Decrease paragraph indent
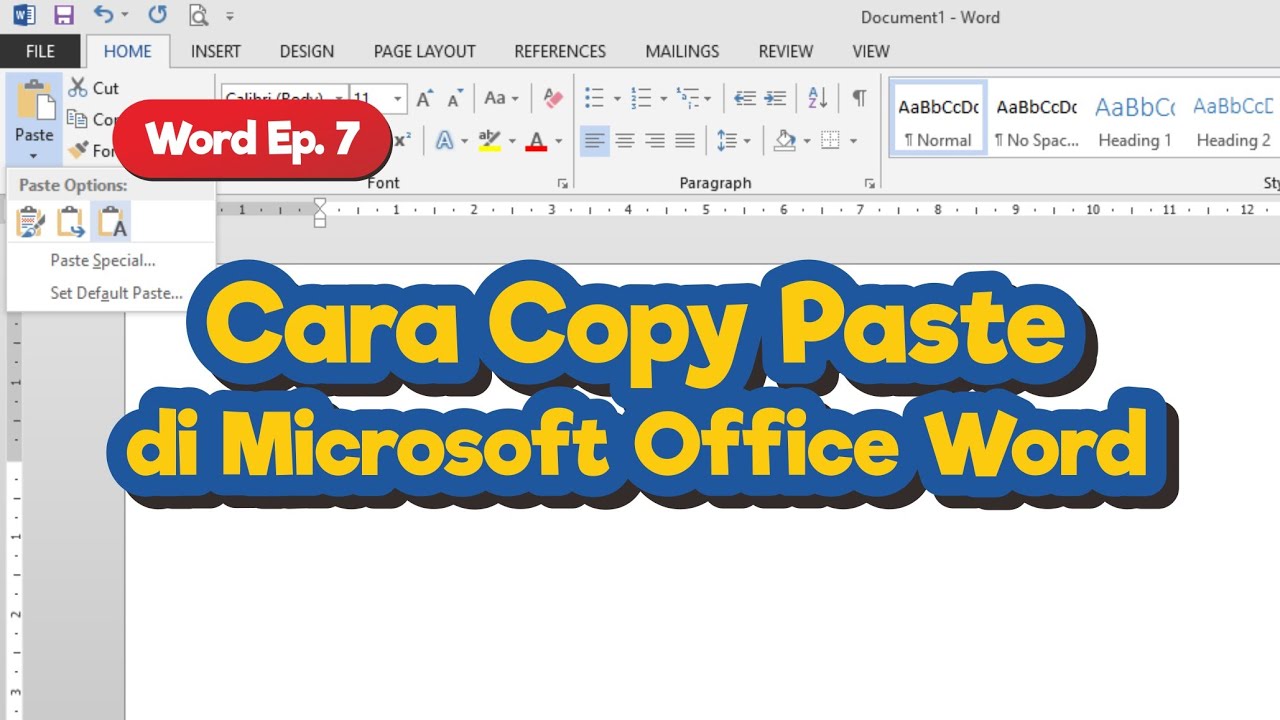 [745, 98]
